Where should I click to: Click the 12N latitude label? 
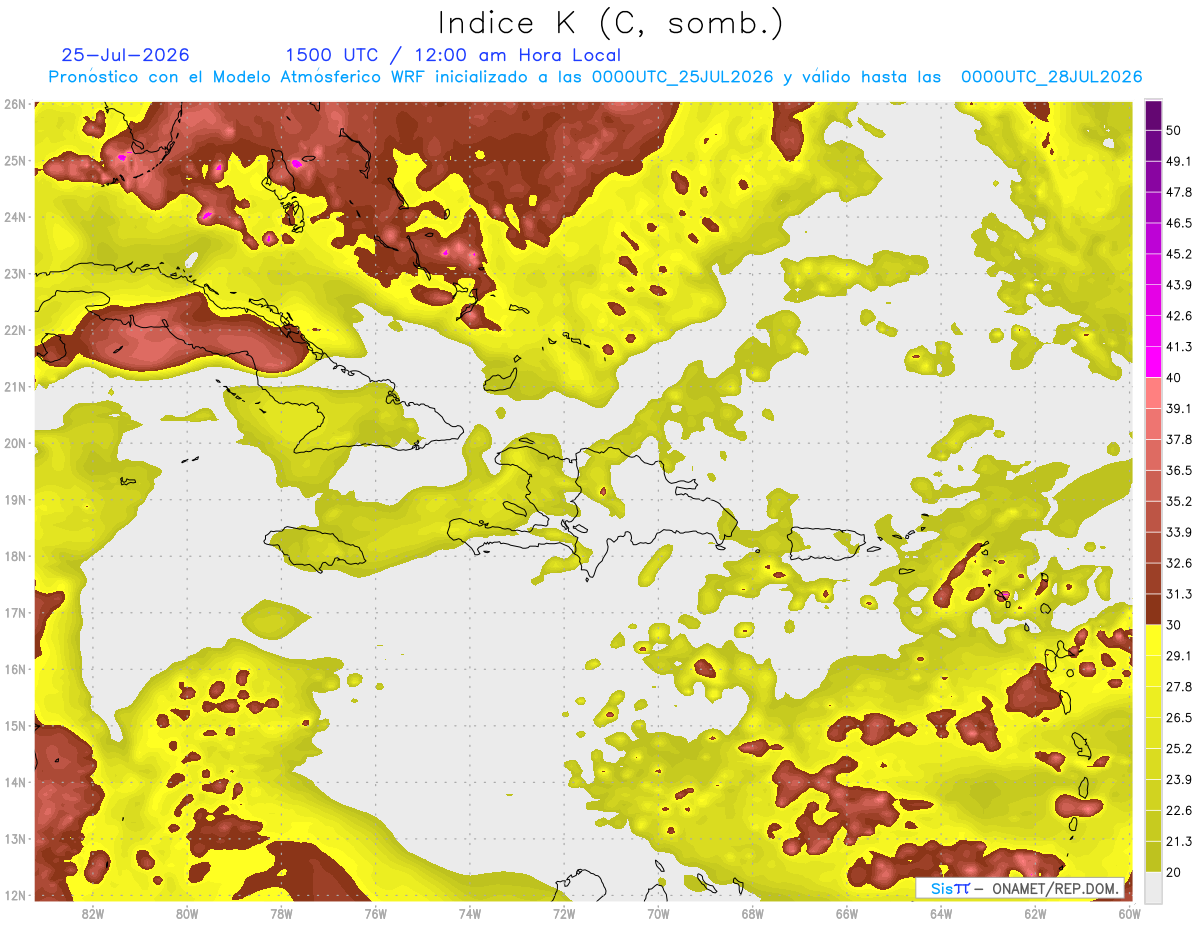click(15, 895)
